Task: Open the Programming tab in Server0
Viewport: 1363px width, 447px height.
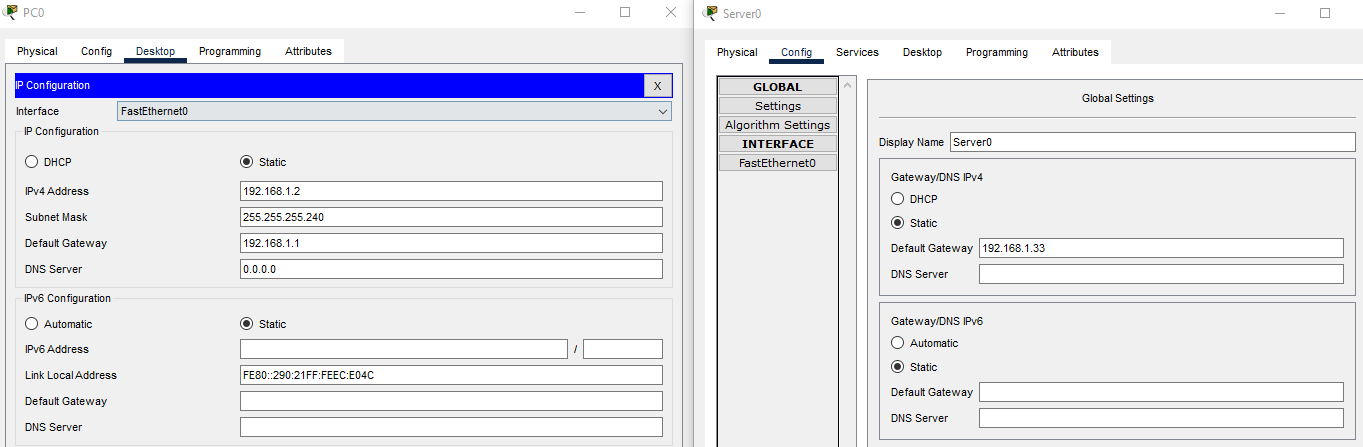Action: [997, 52]
